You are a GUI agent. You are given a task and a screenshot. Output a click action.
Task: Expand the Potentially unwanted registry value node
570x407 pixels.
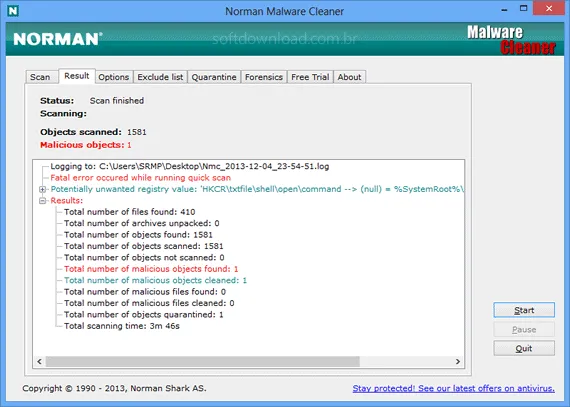(43, 189)
